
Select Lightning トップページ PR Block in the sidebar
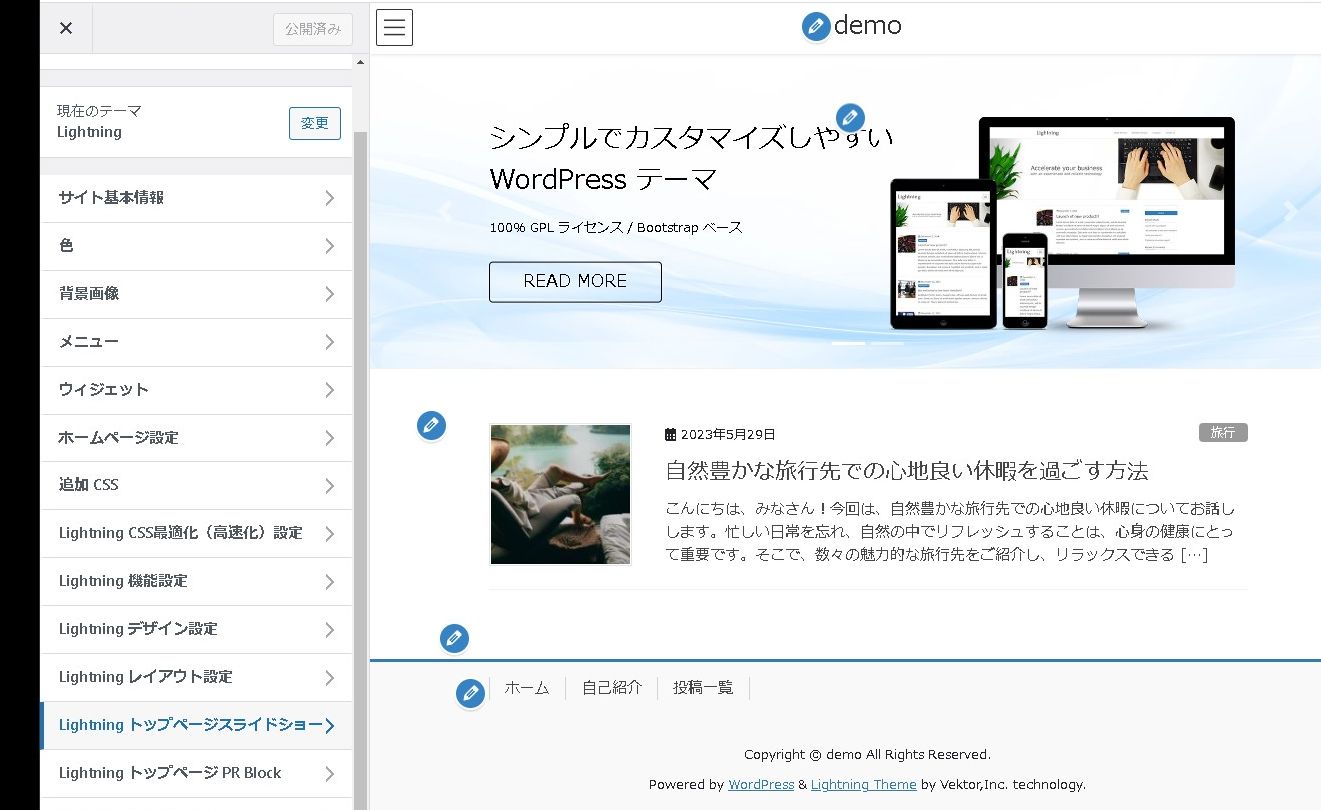[x=196, y=773]
